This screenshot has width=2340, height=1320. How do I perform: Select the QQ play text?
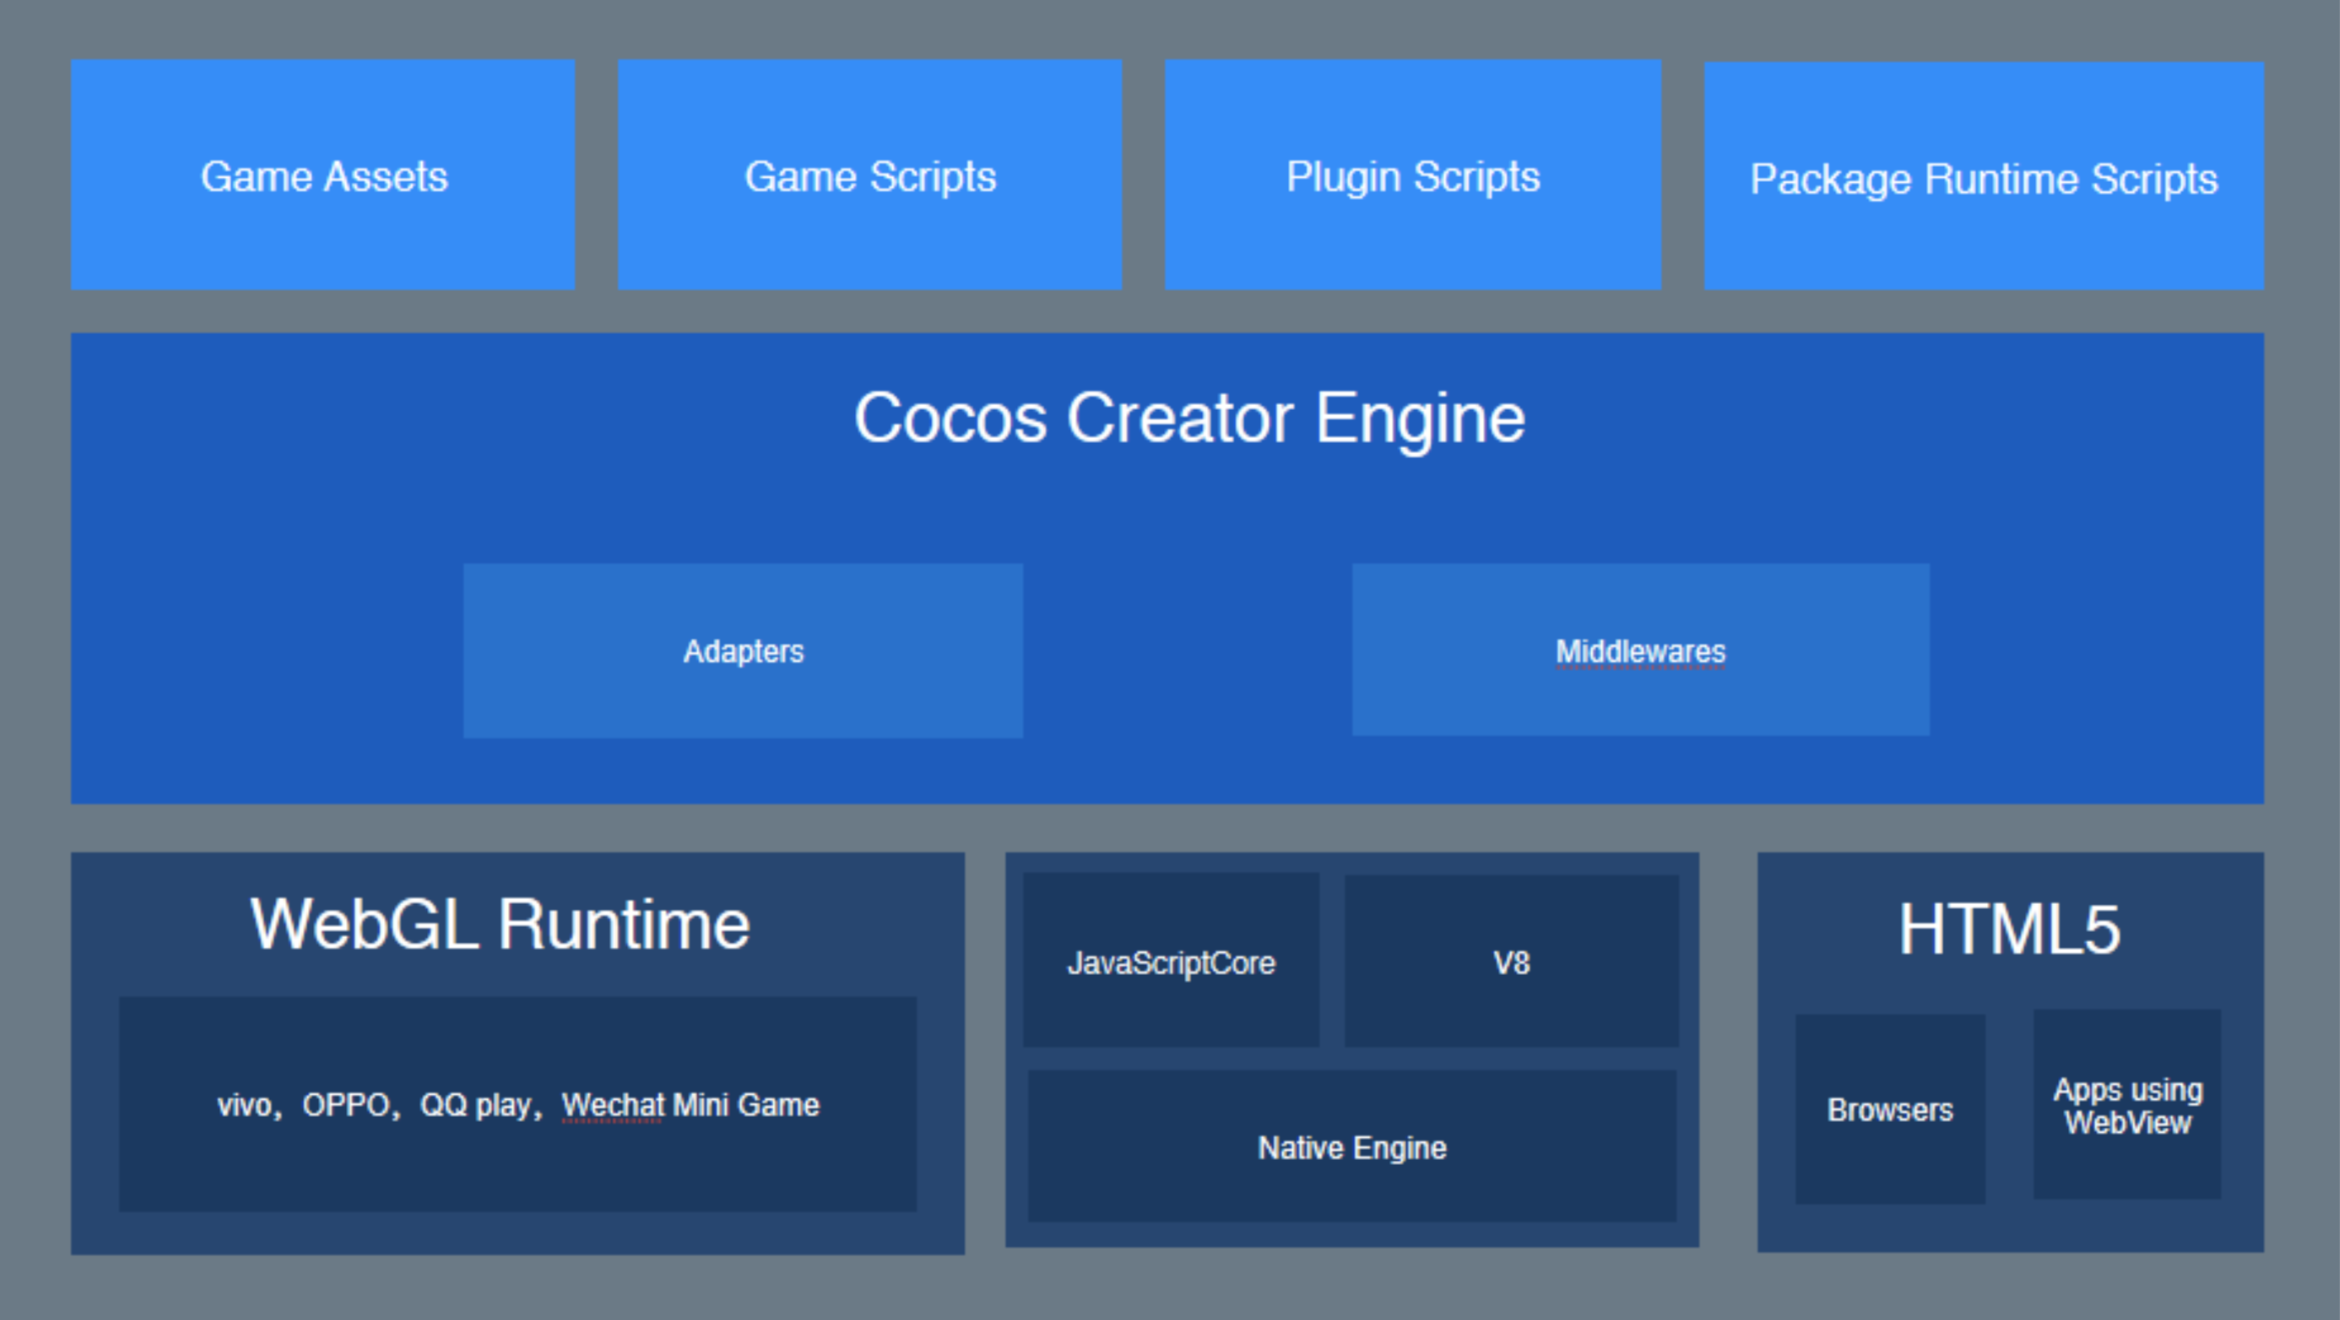[474, 1105]
